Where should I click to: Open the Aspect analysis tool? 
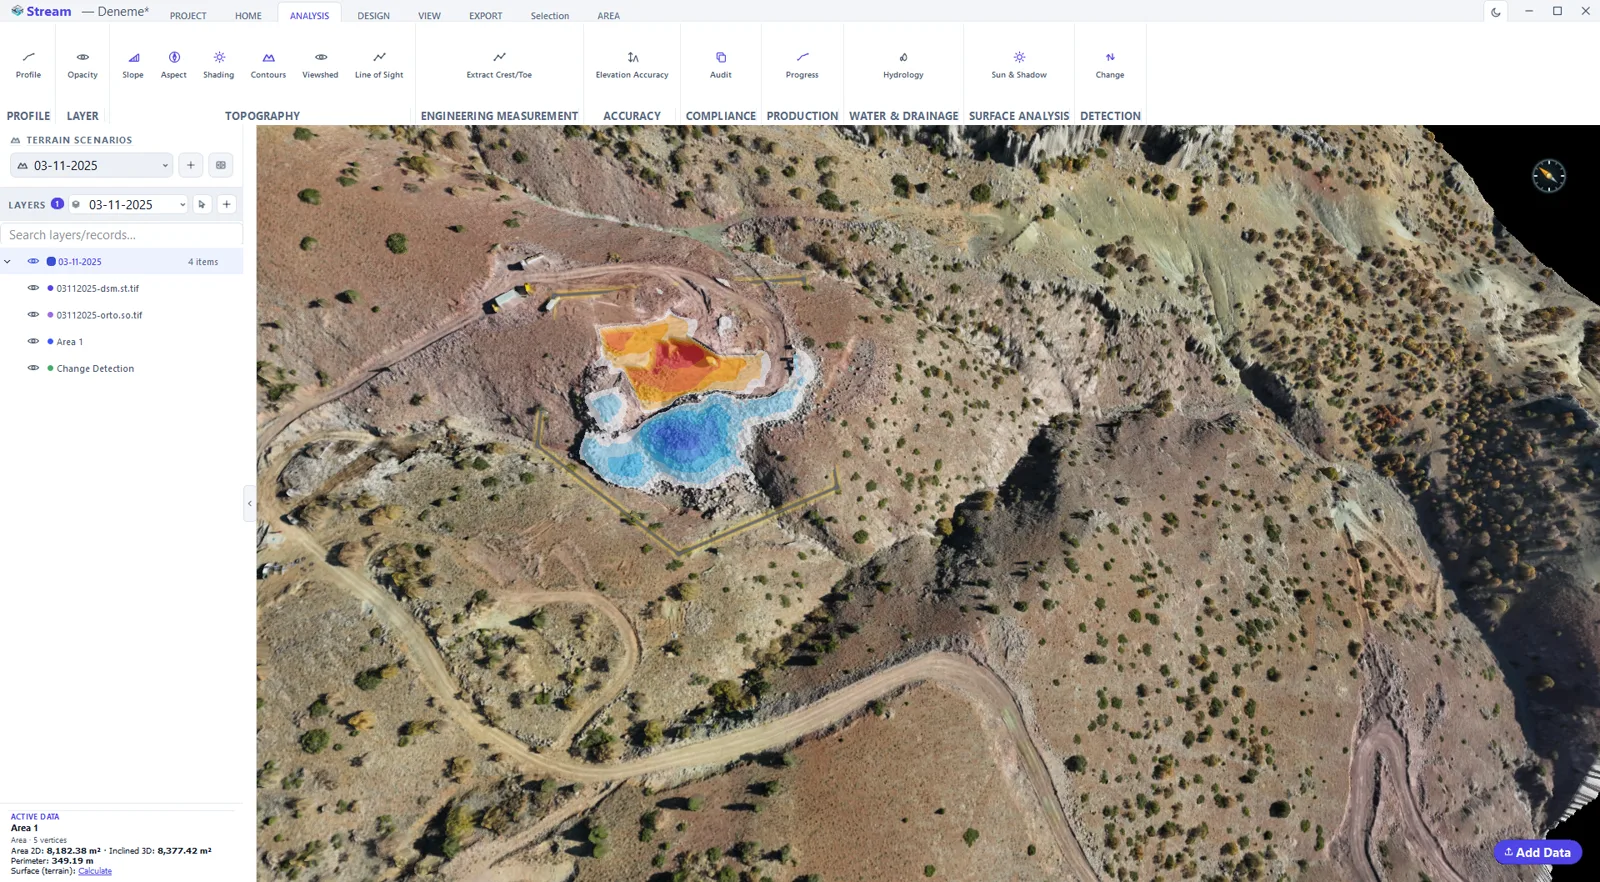[x=174, y=65]
